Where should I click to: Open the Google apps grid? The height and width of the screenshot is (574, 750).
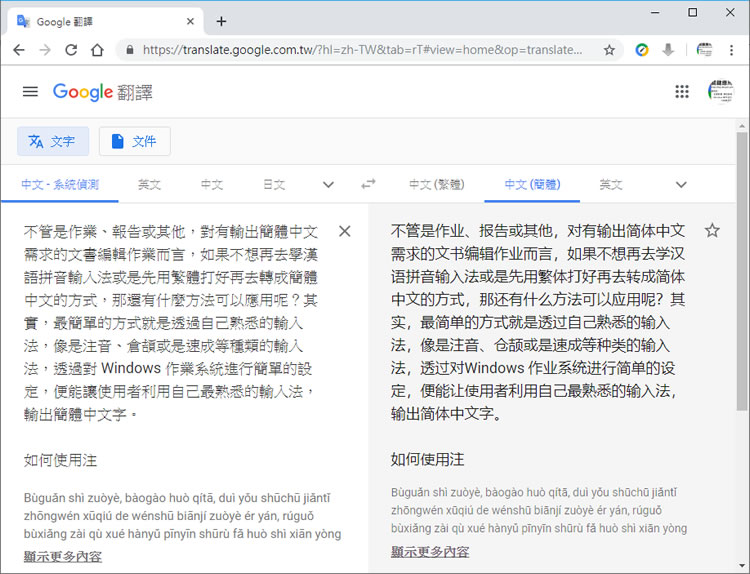pos(682,91)
